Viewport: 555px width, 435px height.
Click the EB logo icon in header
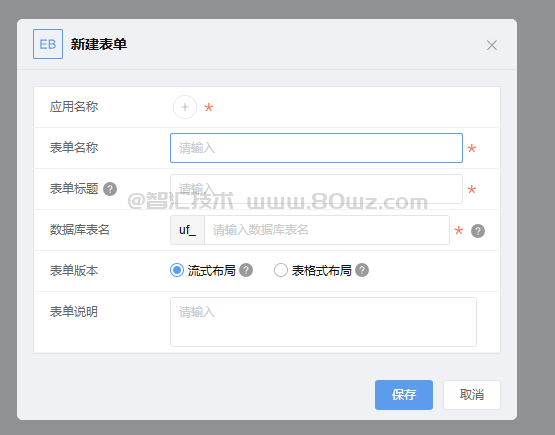click(48, 44)
